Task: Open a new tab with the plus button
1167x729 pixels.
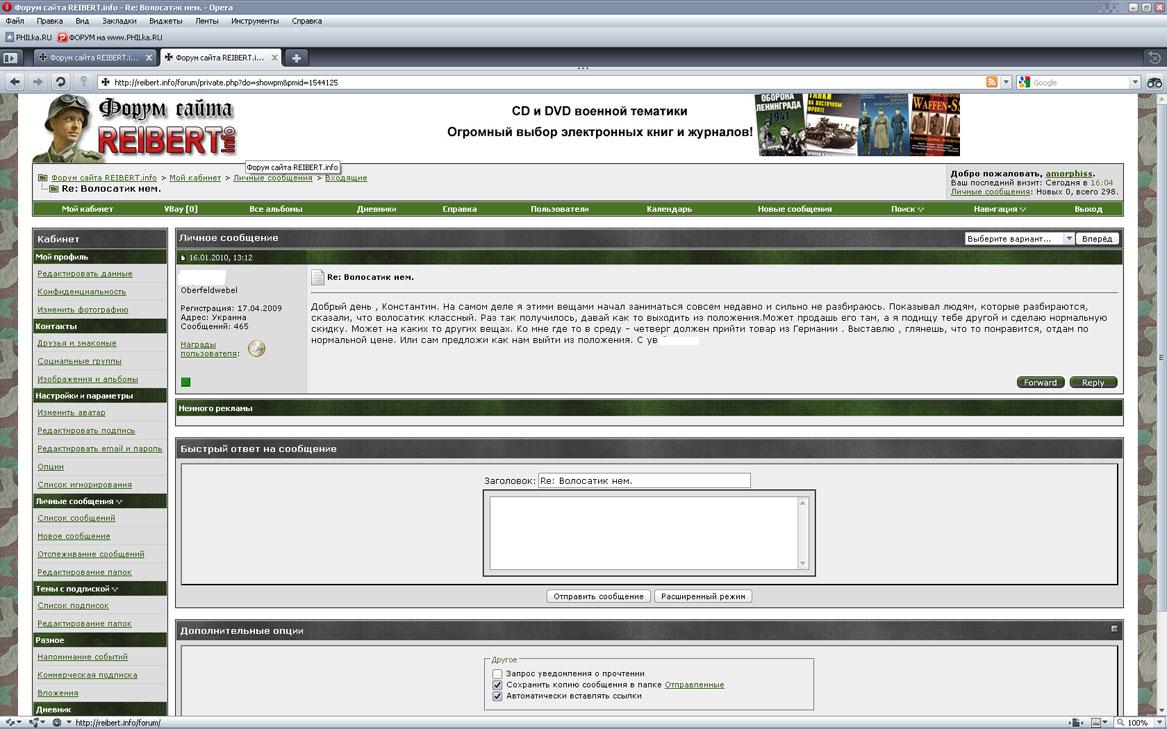Action: click(x=295, y=57)
